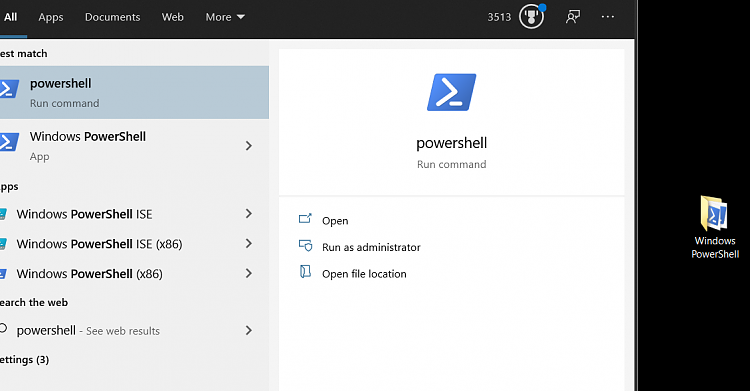Switch to the Apps search tab
This screenshot has height=391, width=750.
(51, 17)
